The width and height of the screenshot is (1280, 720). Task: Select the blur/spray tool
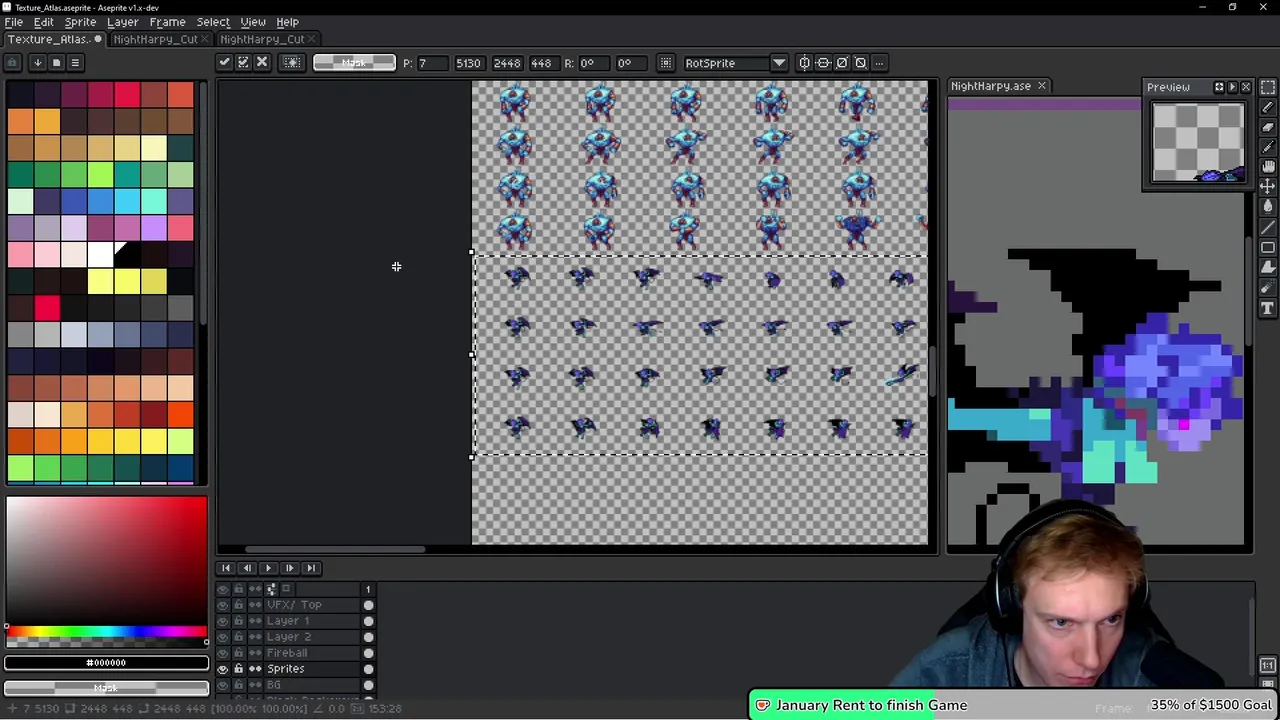(x=1268, y=287)
